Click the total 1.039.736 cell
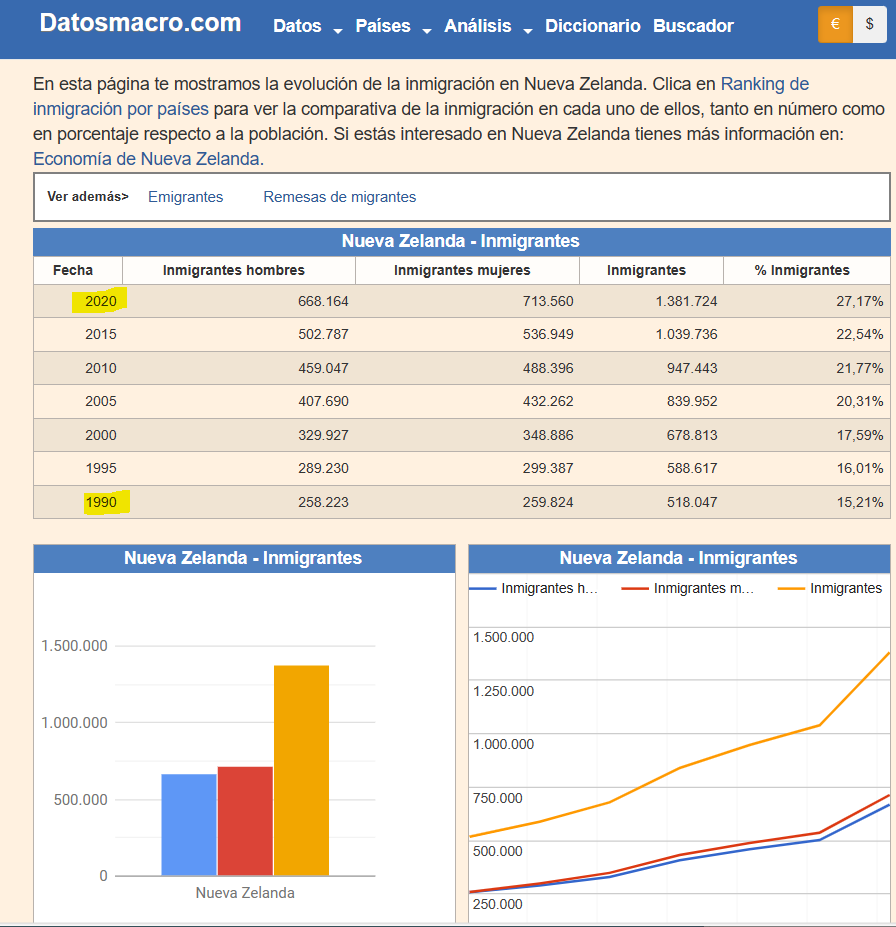This screenshot has height=927, width=896. pos(686,335)
